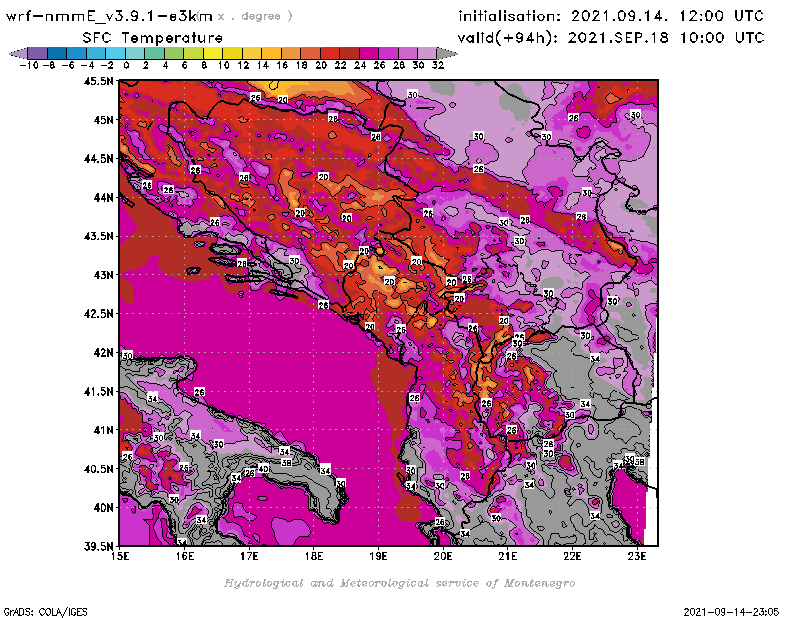Pick magenta legend swatch between 24 and 26
Viewport: 800px width, 618px height.
(368, 53)
